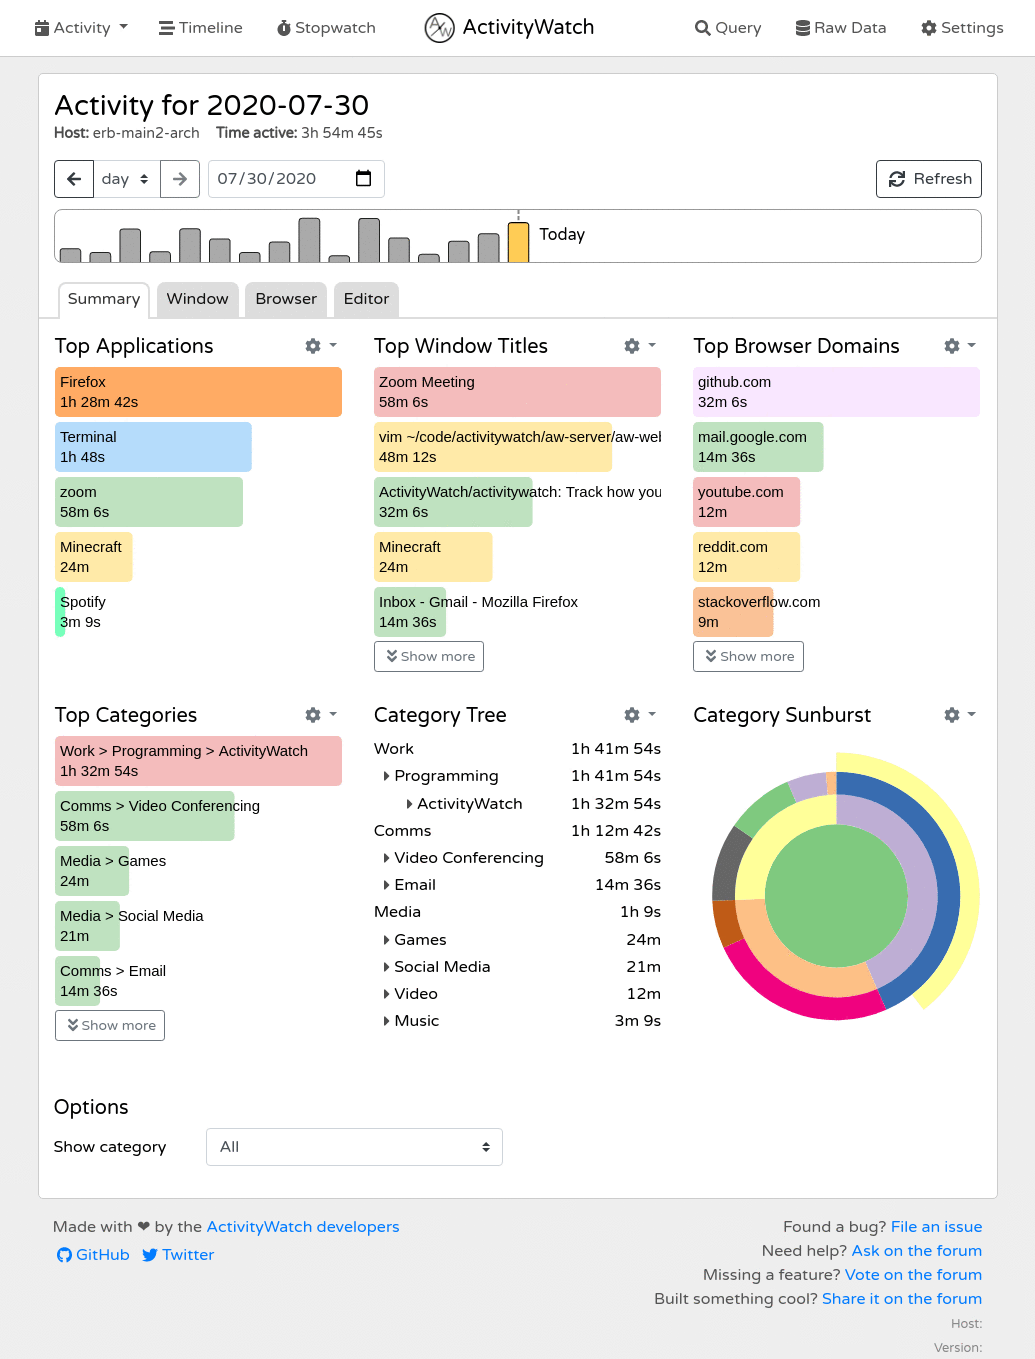Click the Stopwatch timer icon
Screen dimensions: 1035x1359
click(282, 27)
